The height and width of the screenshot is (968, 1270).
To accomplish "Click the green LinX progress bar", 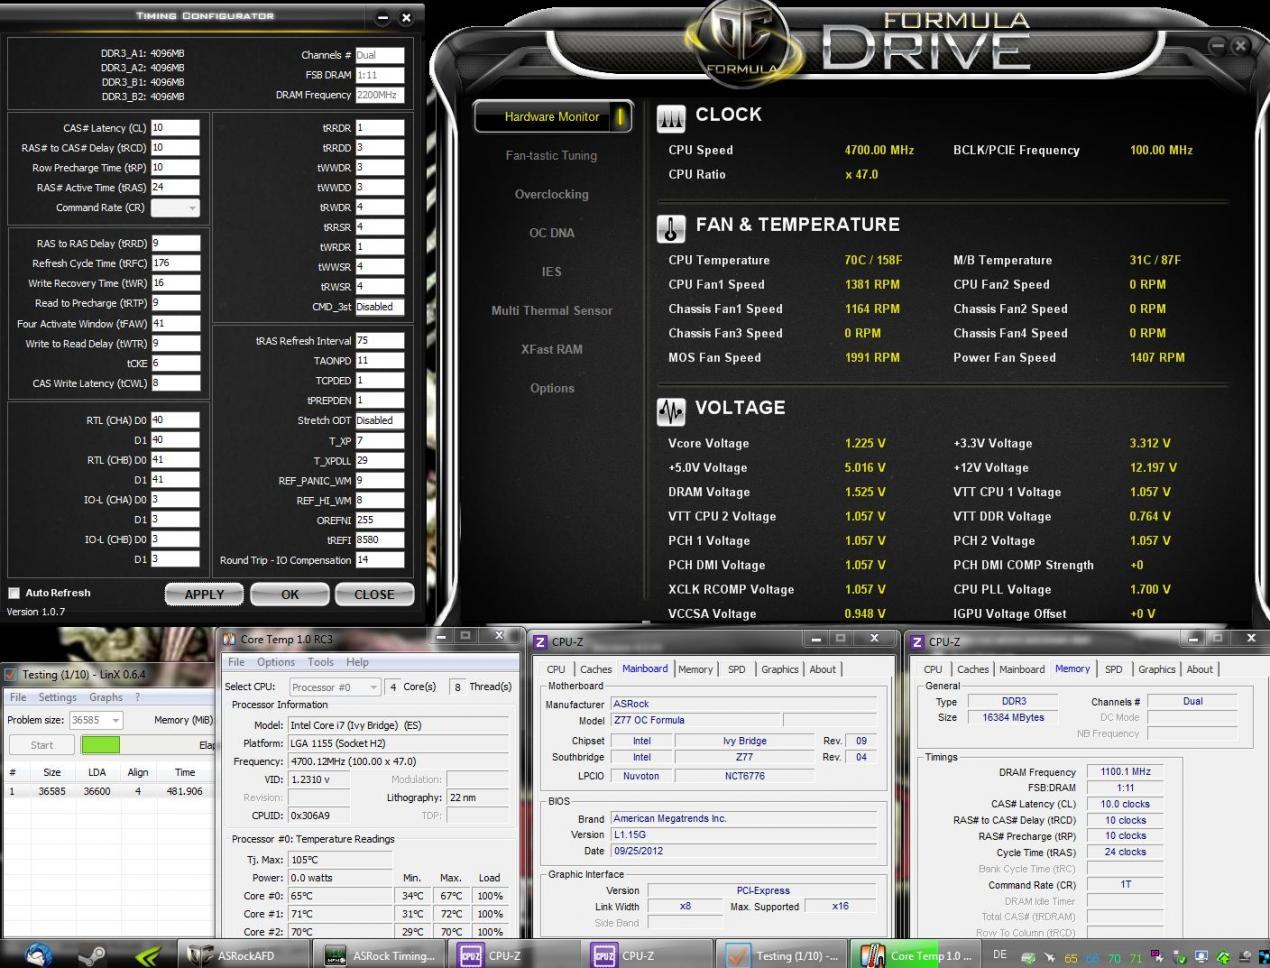I will click(x=100, y=745).
